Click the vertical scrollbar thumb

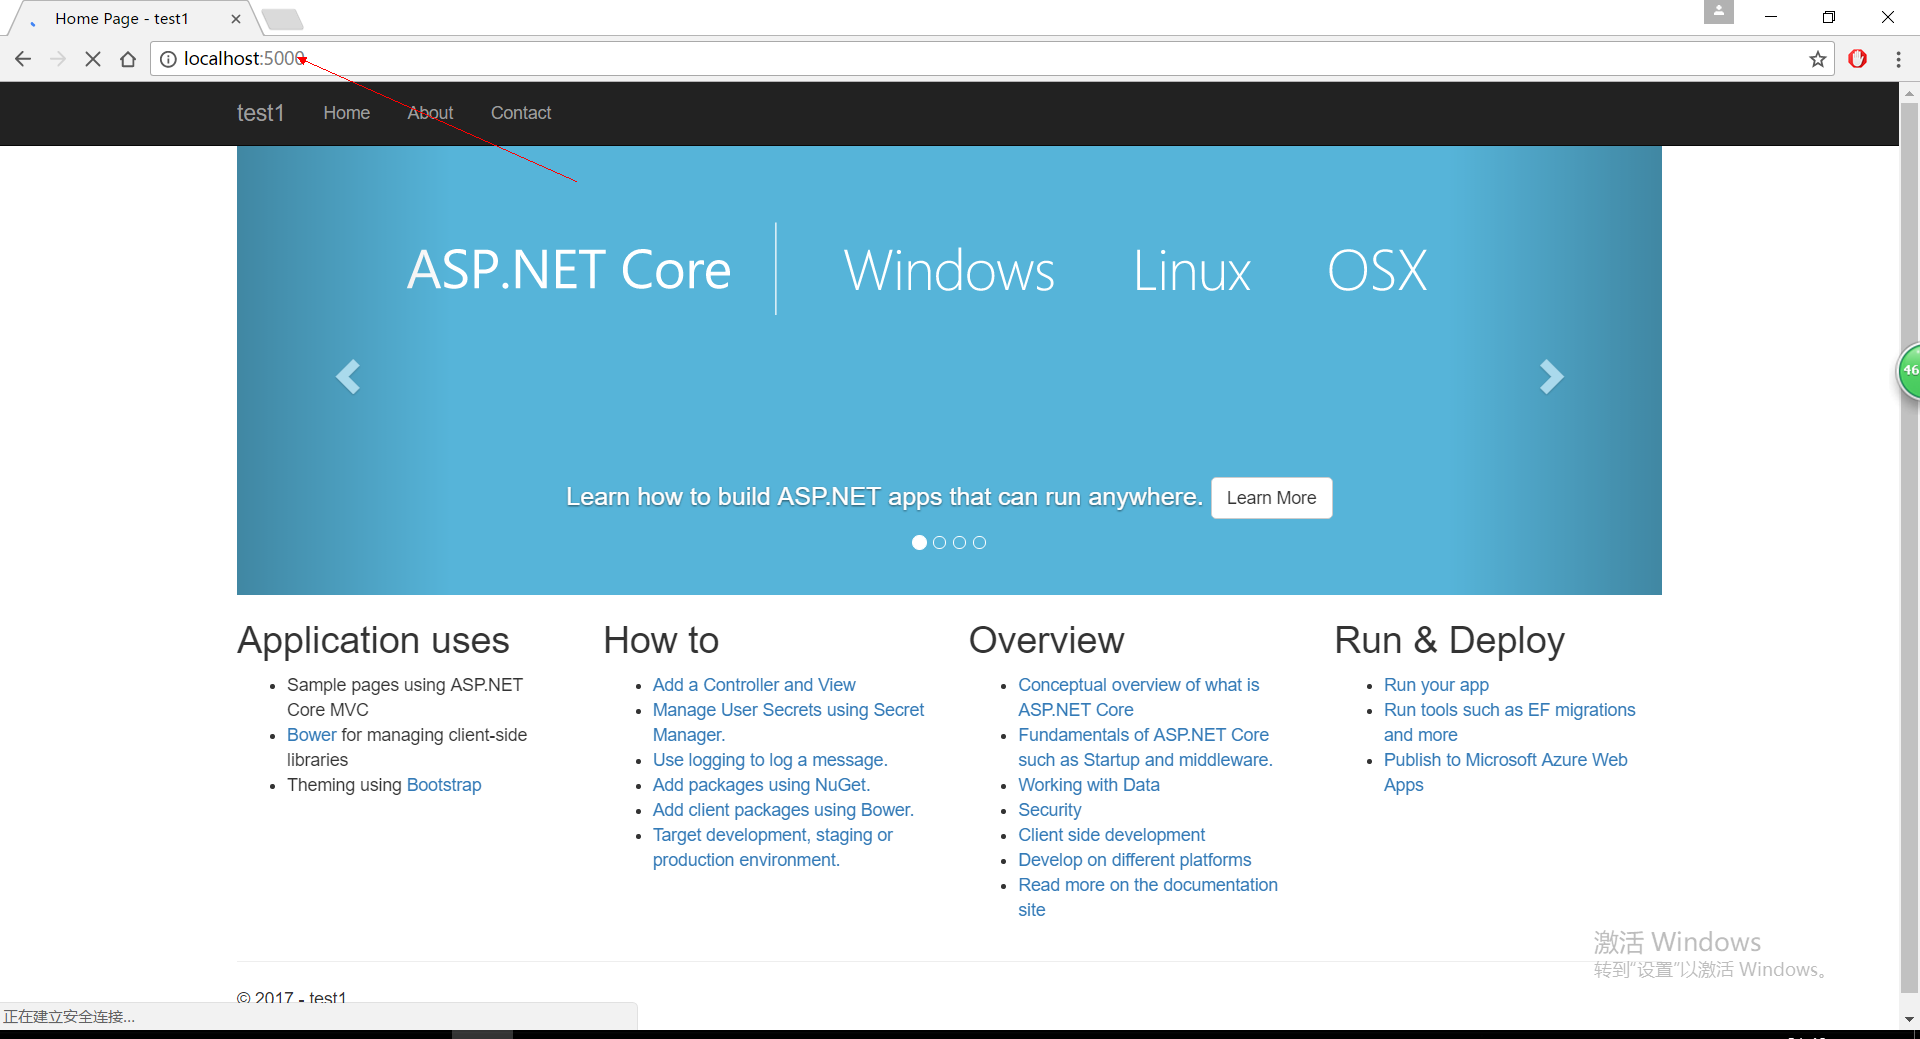point(1909,548)
